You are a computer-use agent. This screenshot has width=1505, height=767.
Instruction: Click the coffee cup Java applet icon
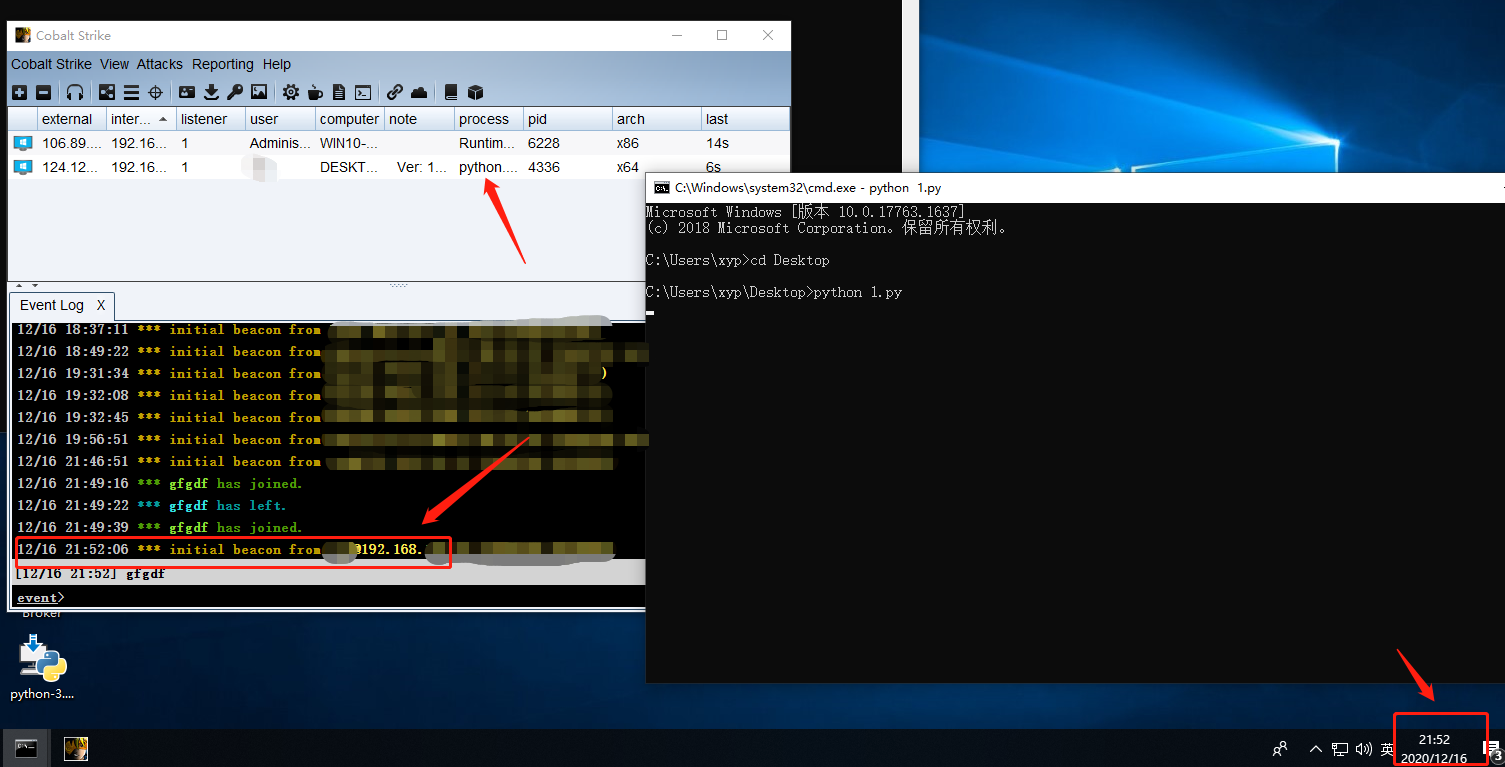click(x=315, y=92)
